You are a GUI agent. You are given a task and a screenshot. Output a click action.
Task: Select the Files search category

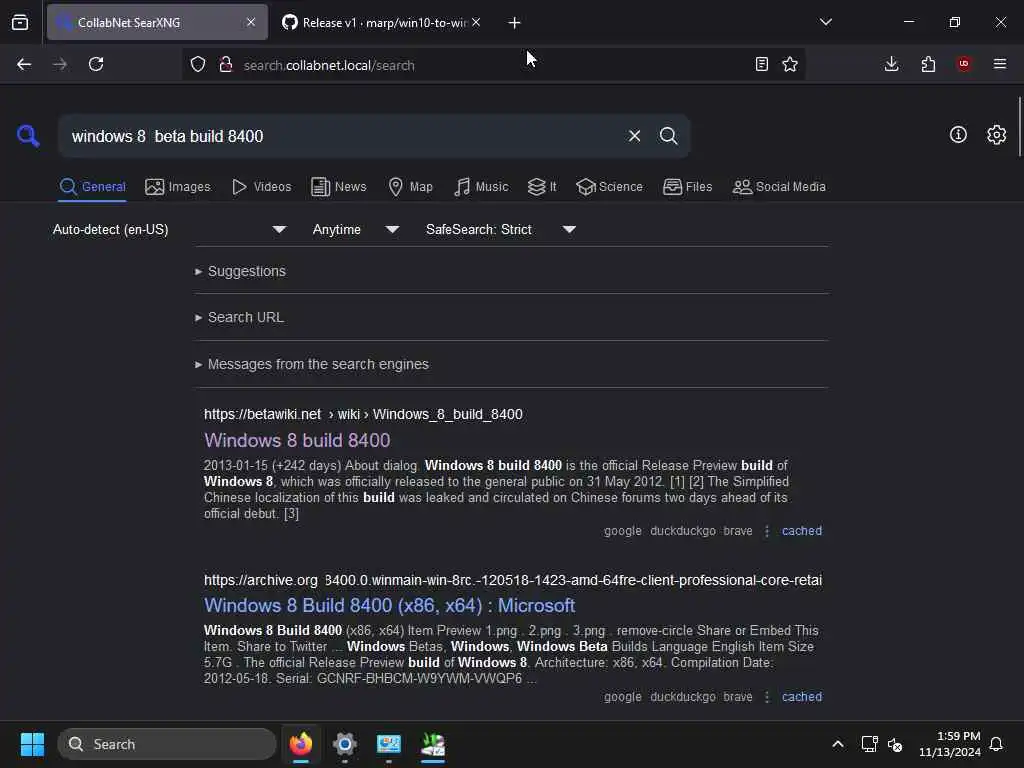click(x=687, y=187)
